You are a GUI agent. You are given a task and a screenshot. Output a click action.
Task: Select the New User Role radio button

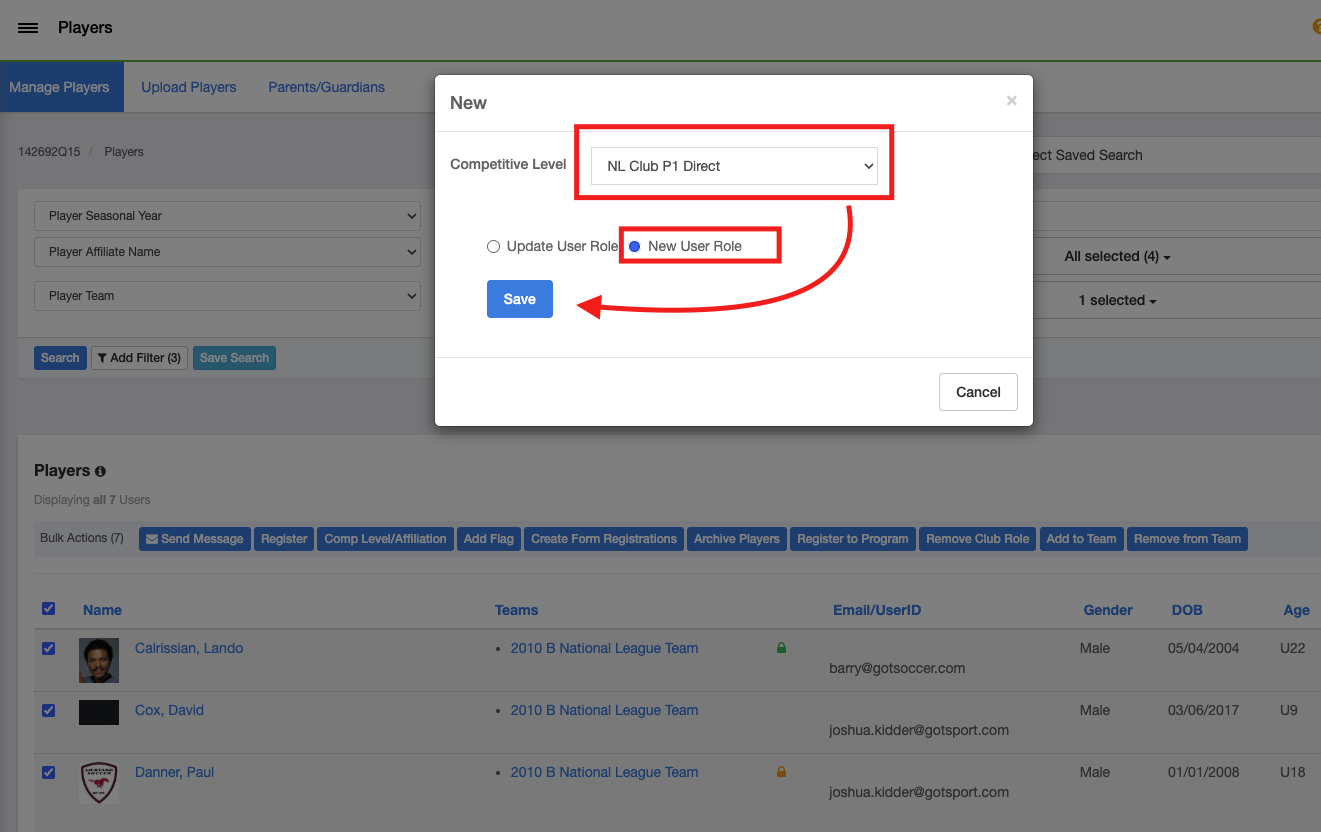(x=634, y=246)
